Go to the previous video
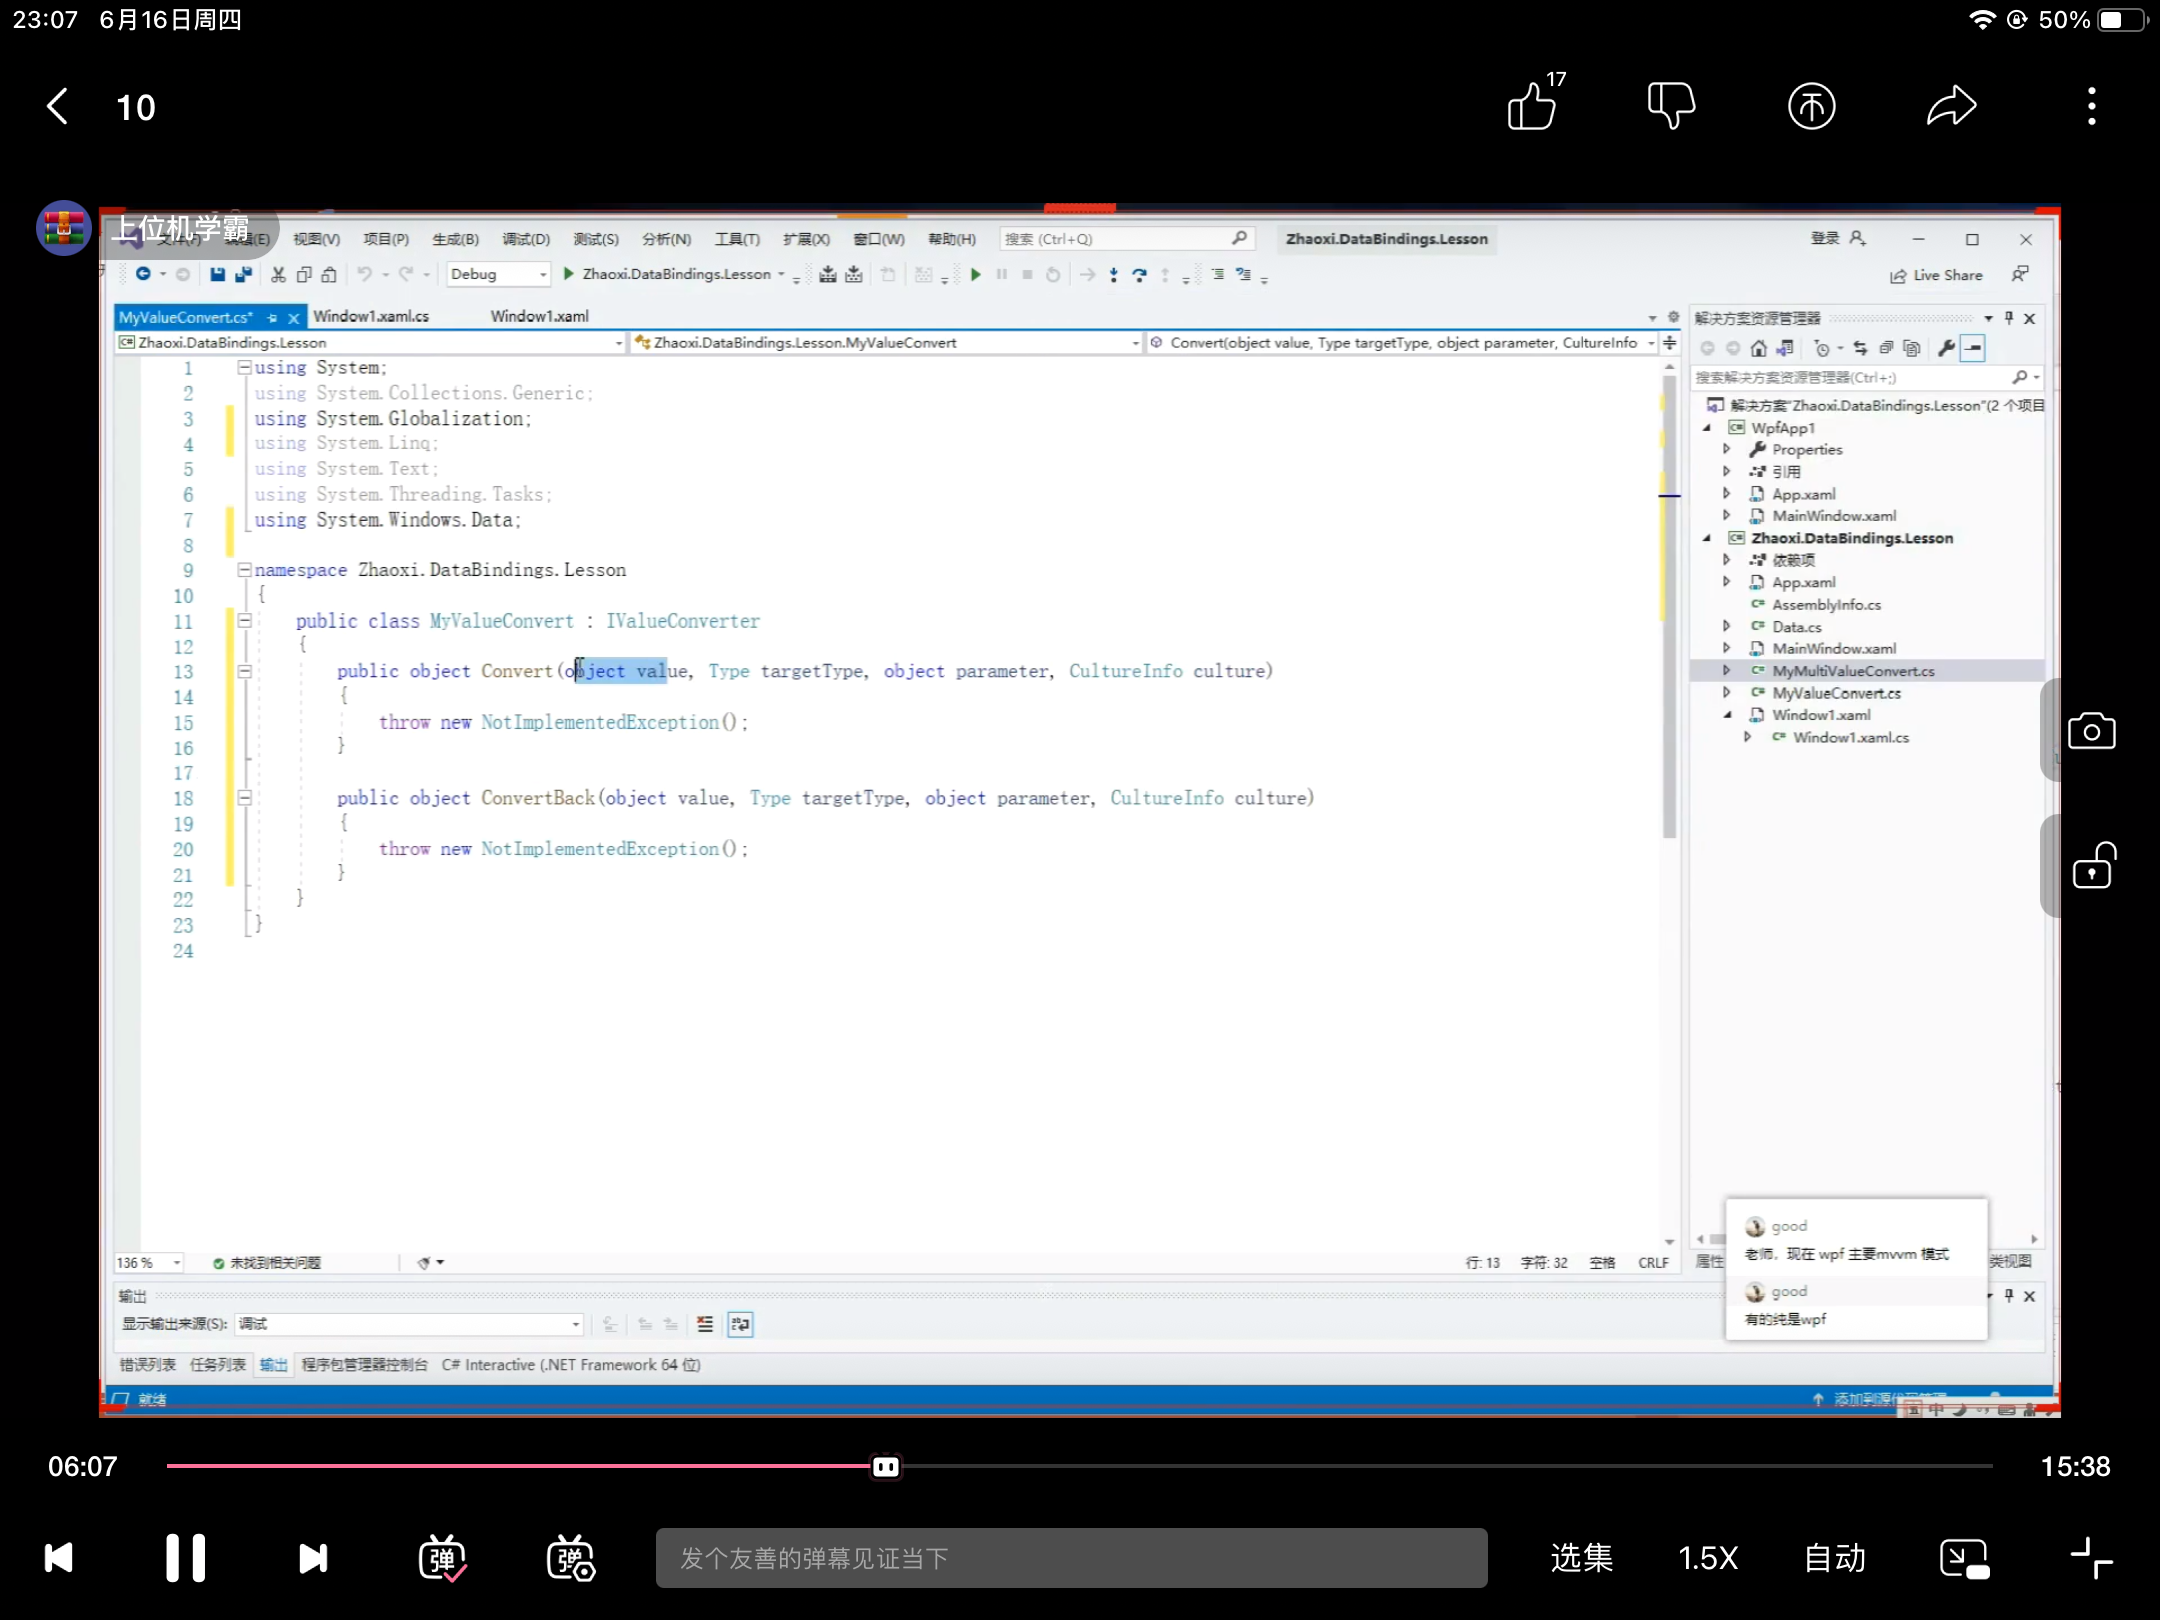This screenshot has width=2160, height=1620. point(59,1558)
